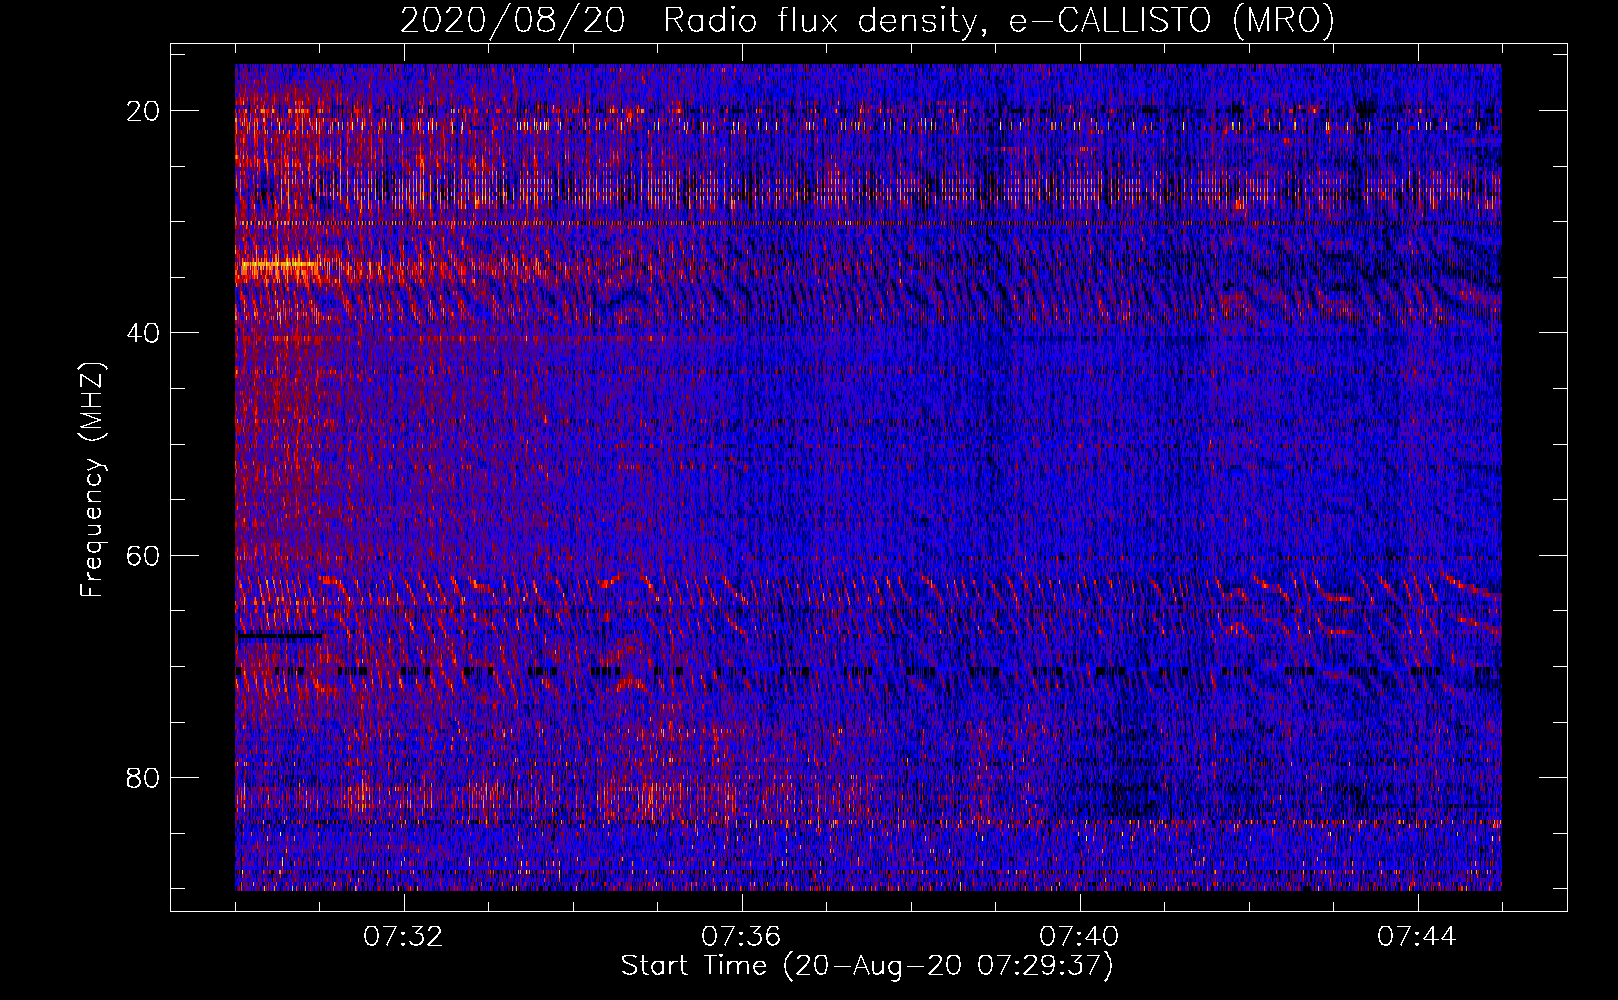1618x1000 pixels.
Task: Click the 40 frequency tick label
Action: pyautogui.click(x=143, y=333)
